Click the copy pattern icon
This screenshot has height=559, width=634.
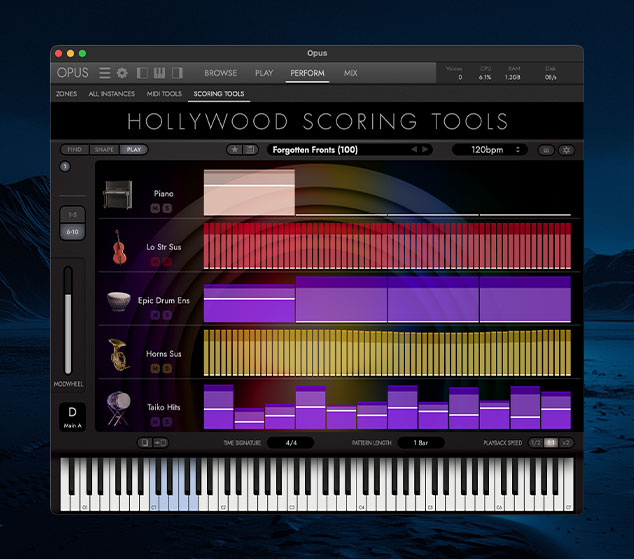(145, 443)
